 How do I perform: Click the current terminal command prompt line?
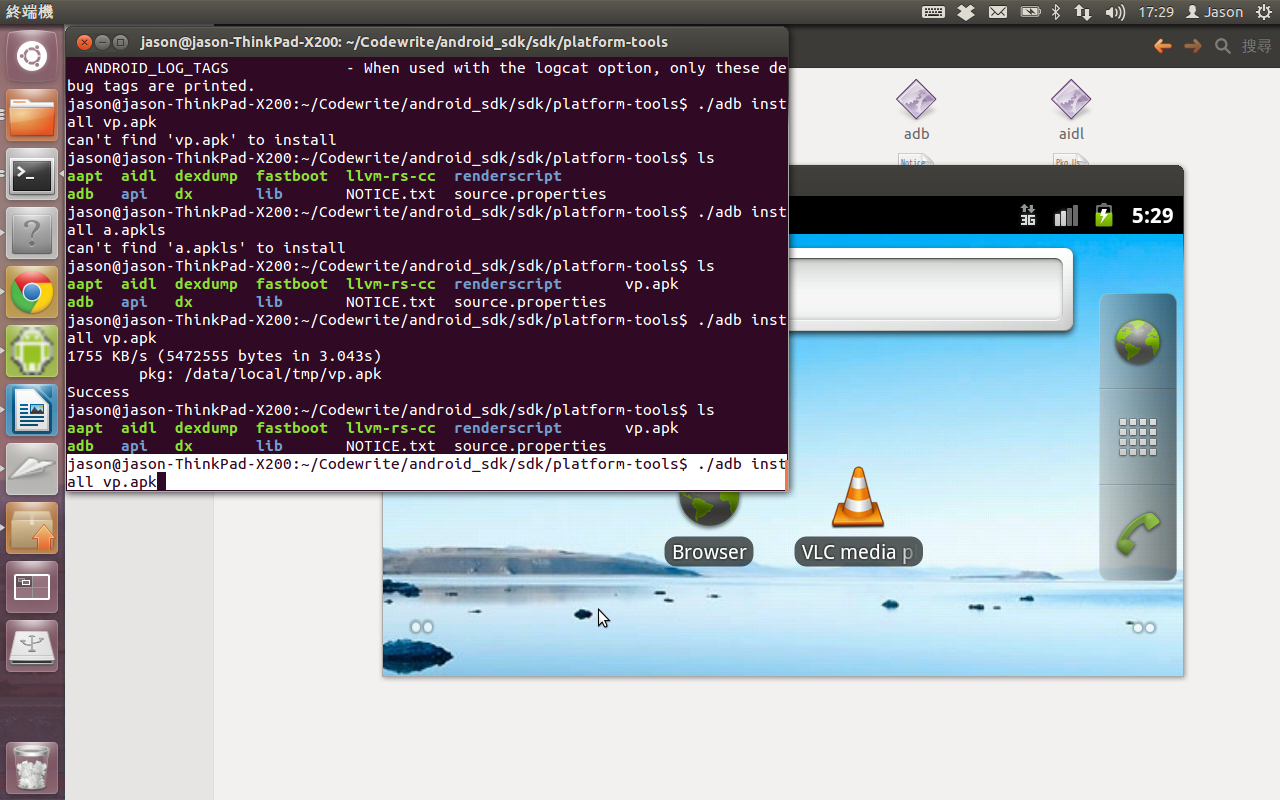click(x=427, y=473)
